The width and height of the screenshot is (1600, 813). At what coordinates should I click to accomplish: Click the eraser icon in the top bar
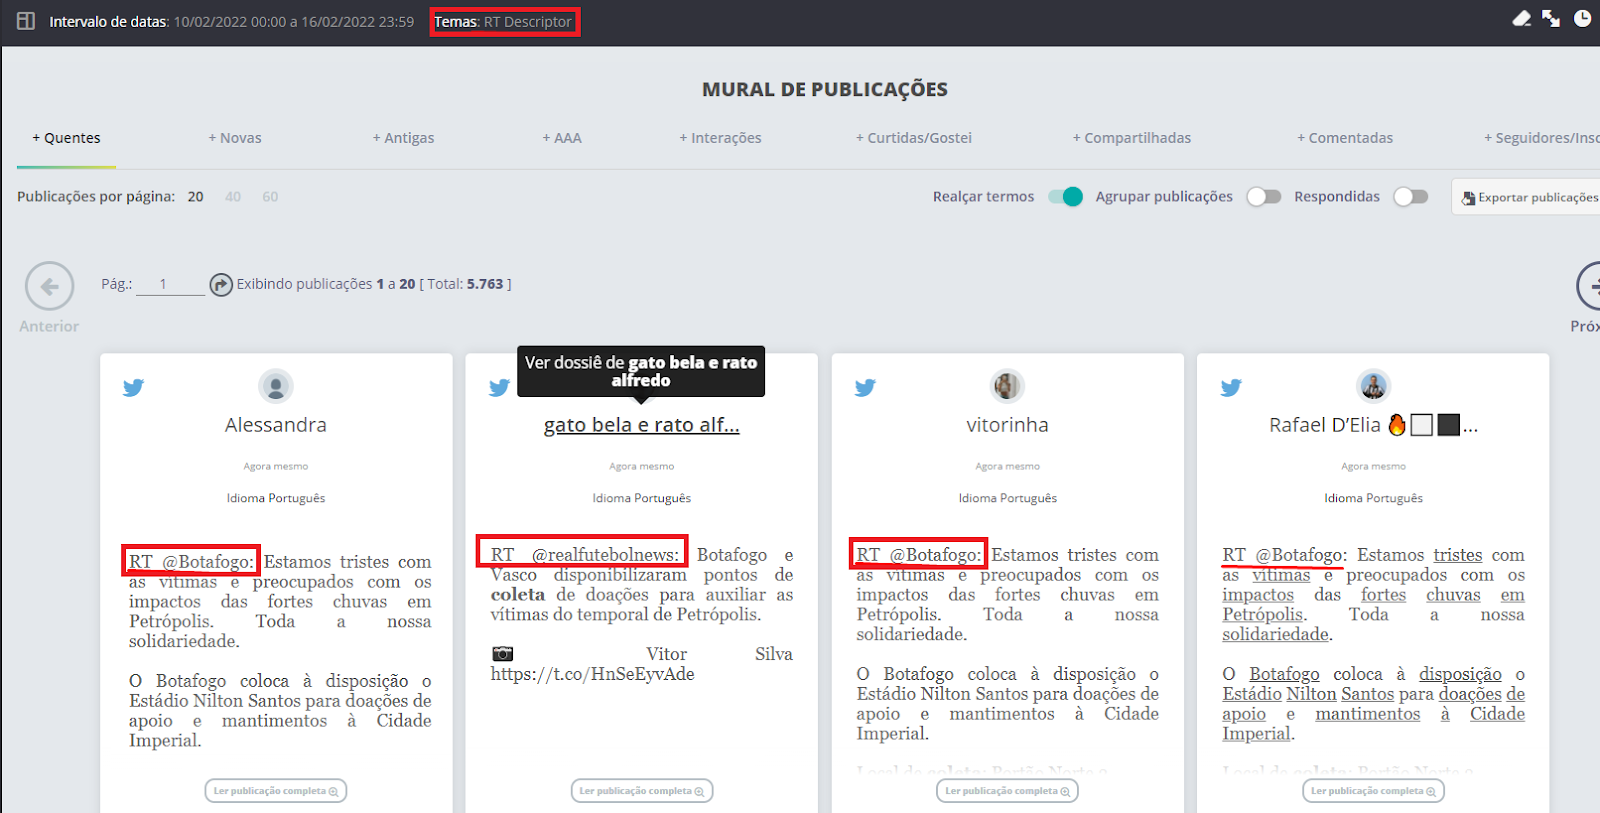1521,19
